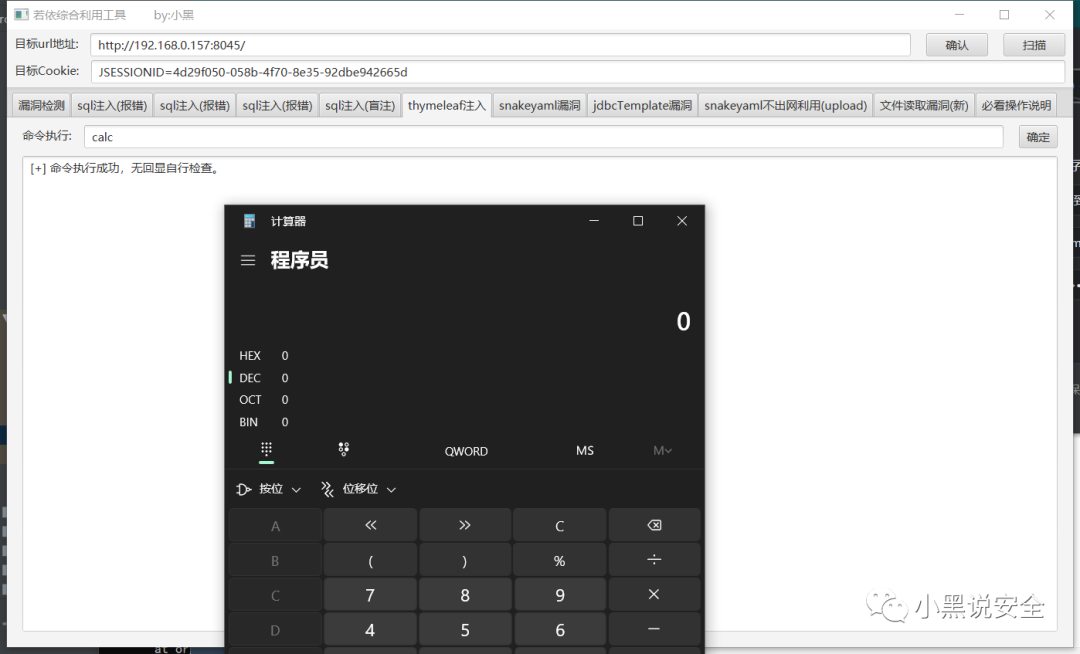Open the 必看操作说明 tab

(1016, 105)
